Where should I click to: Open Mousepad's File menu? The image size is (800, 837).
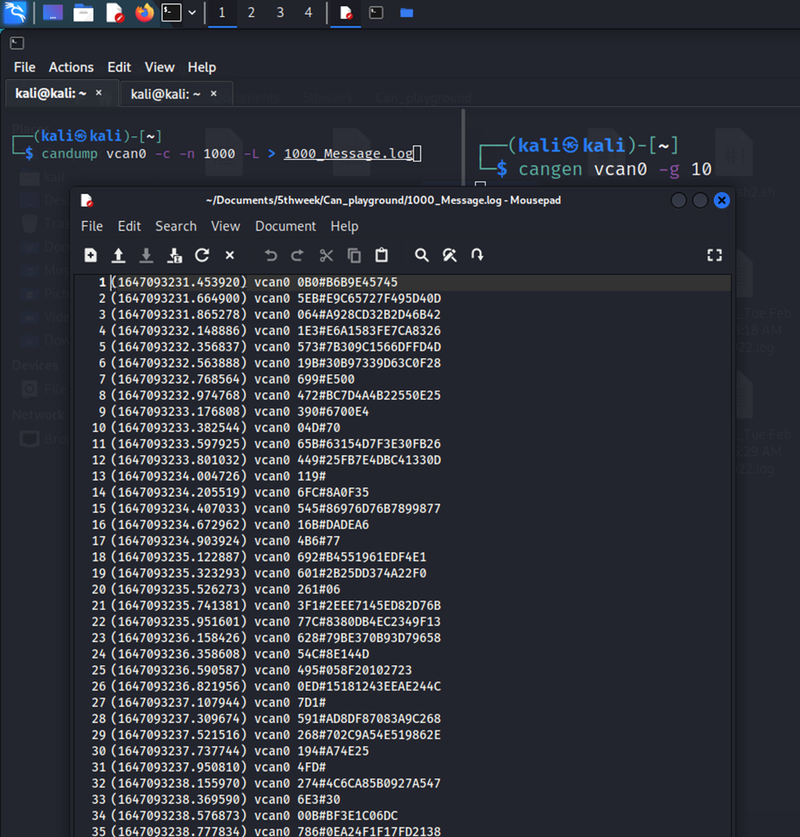point(92,226)
